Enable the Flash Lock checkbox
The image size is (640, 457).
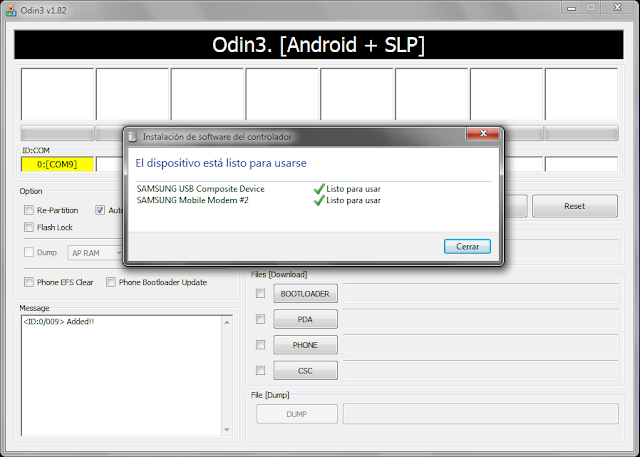pyautogui.click(x=29, y=227)
